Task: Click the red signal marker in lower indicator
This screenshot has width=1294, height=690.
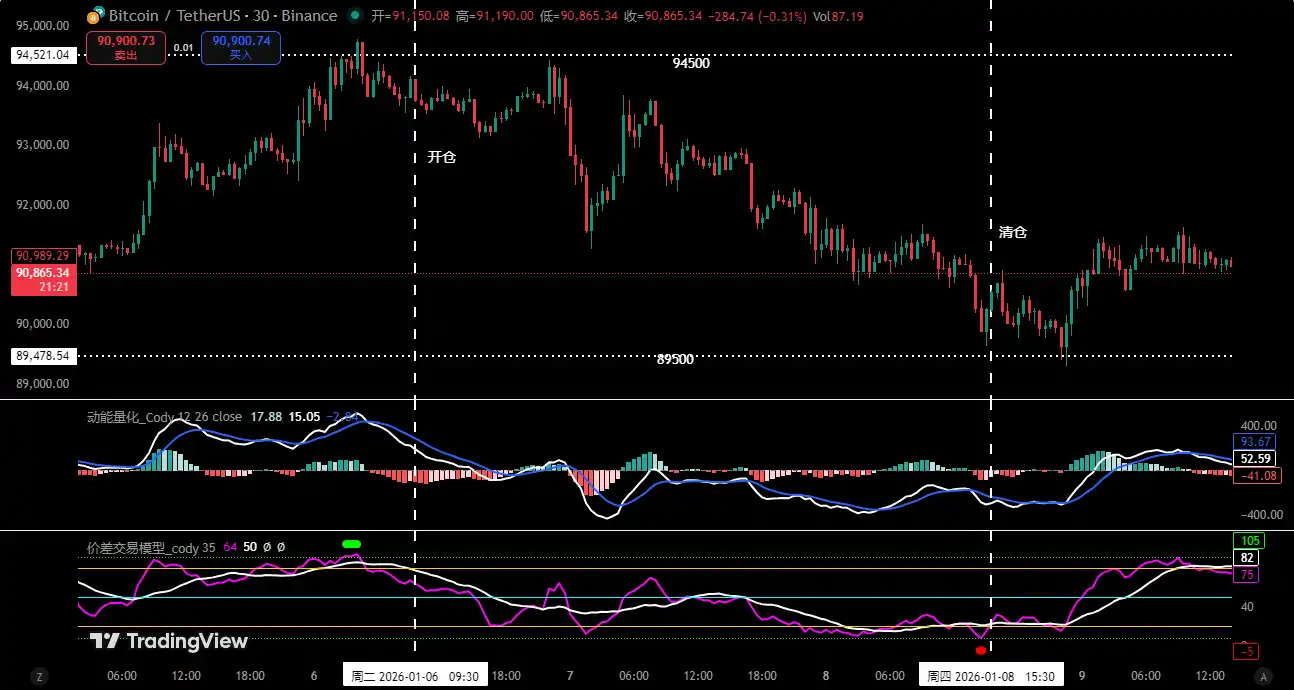Action: [x=980, y=650]
